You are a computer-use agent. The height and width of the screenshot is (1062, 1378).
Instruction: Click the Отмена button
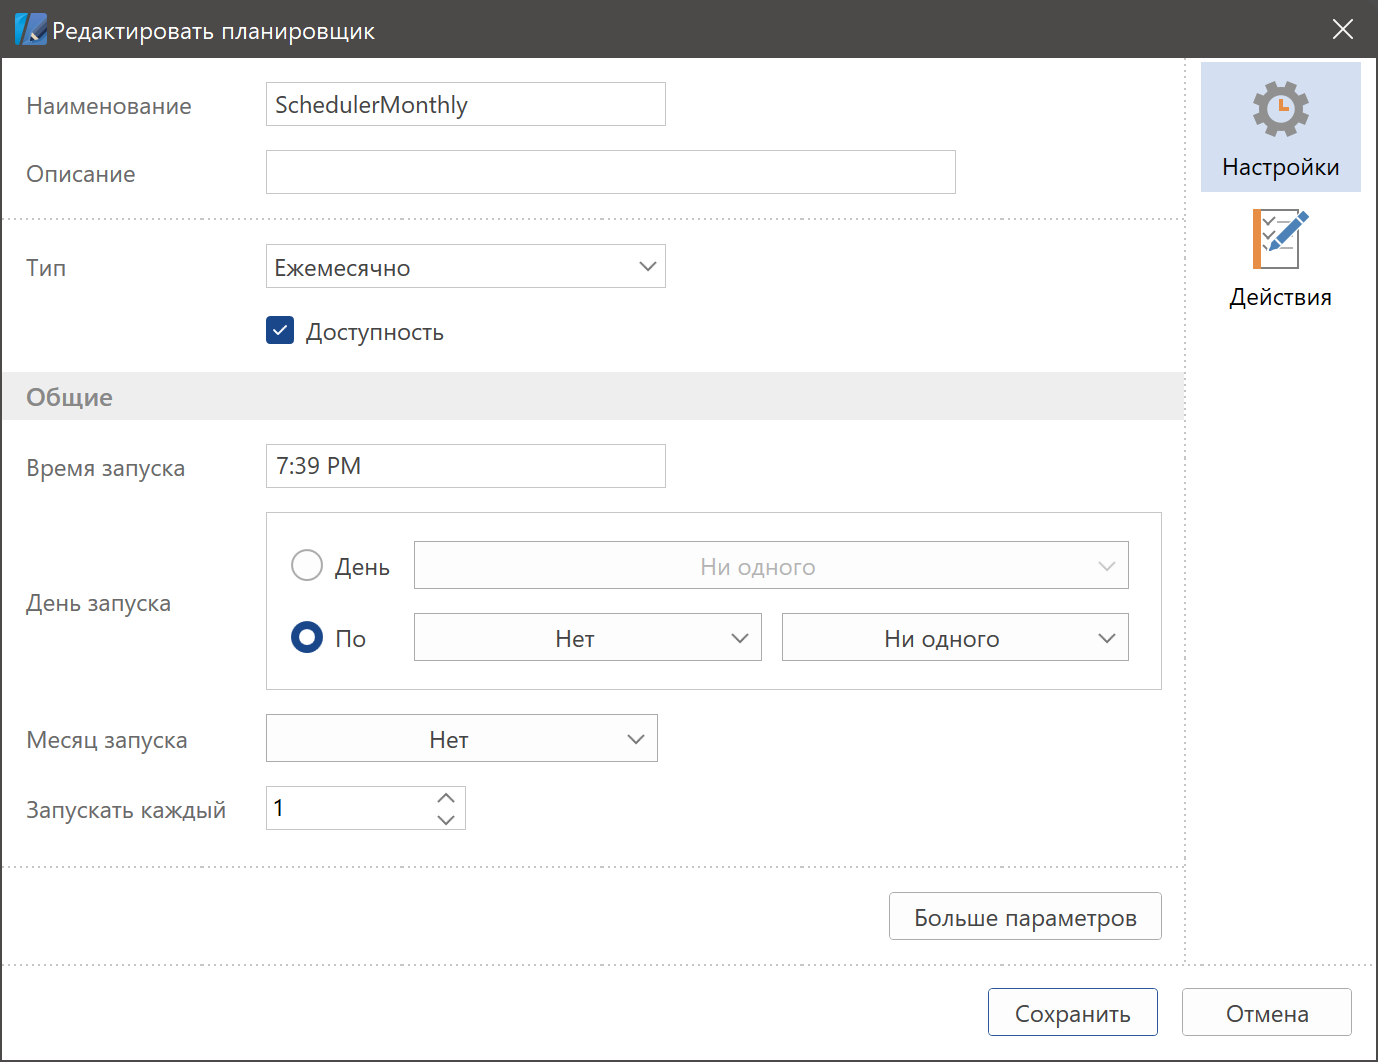tap(1266, 1013)
